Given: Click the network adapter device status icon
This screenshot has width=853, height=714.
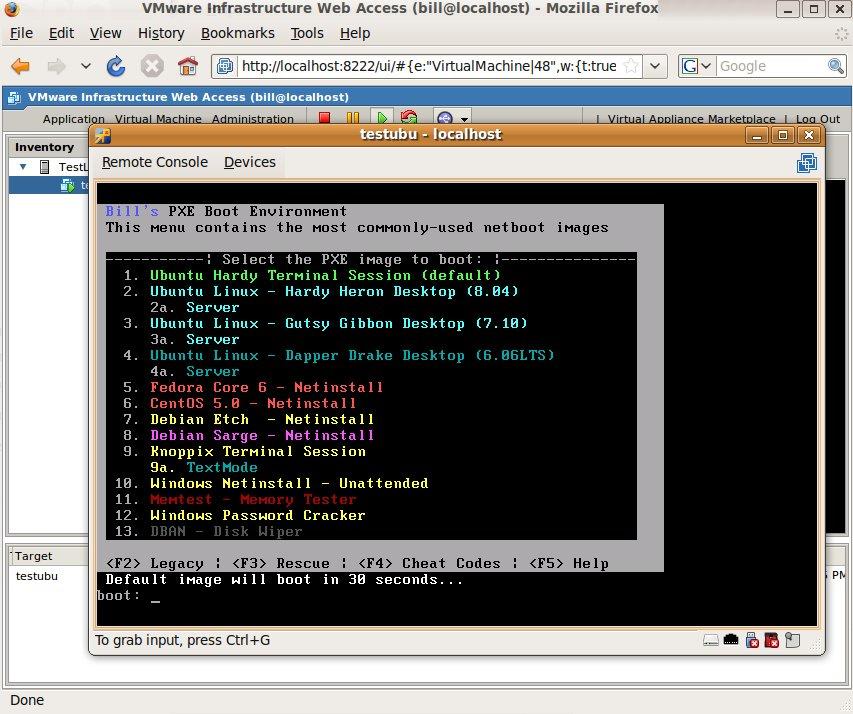Looking at the screenshot, I should pyautogui.click(x=731, y=640).
